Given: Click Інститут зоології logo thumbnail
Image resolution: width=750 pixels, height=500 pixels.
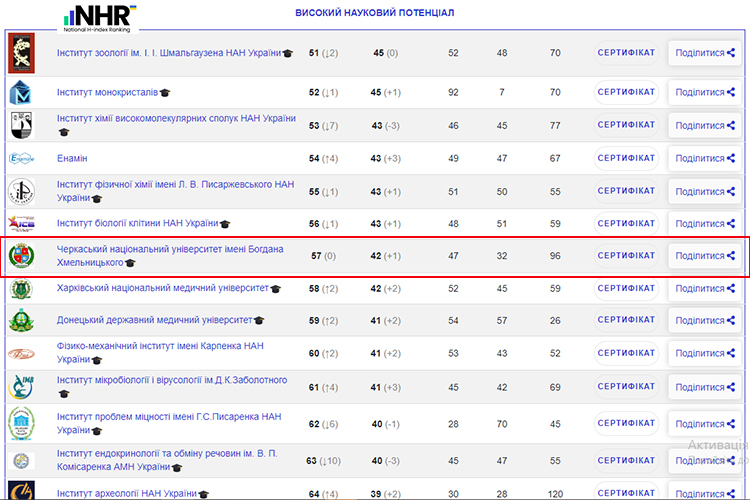Looking at the screenshot, I should [x=21, y=53].
